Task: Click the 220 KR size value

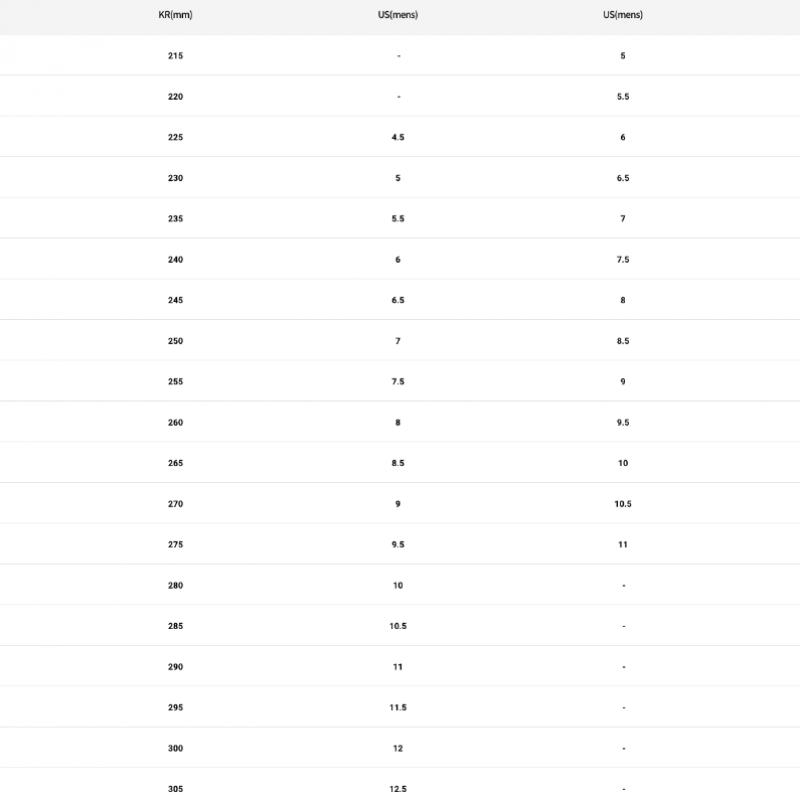Action: [x=175, y=97]
